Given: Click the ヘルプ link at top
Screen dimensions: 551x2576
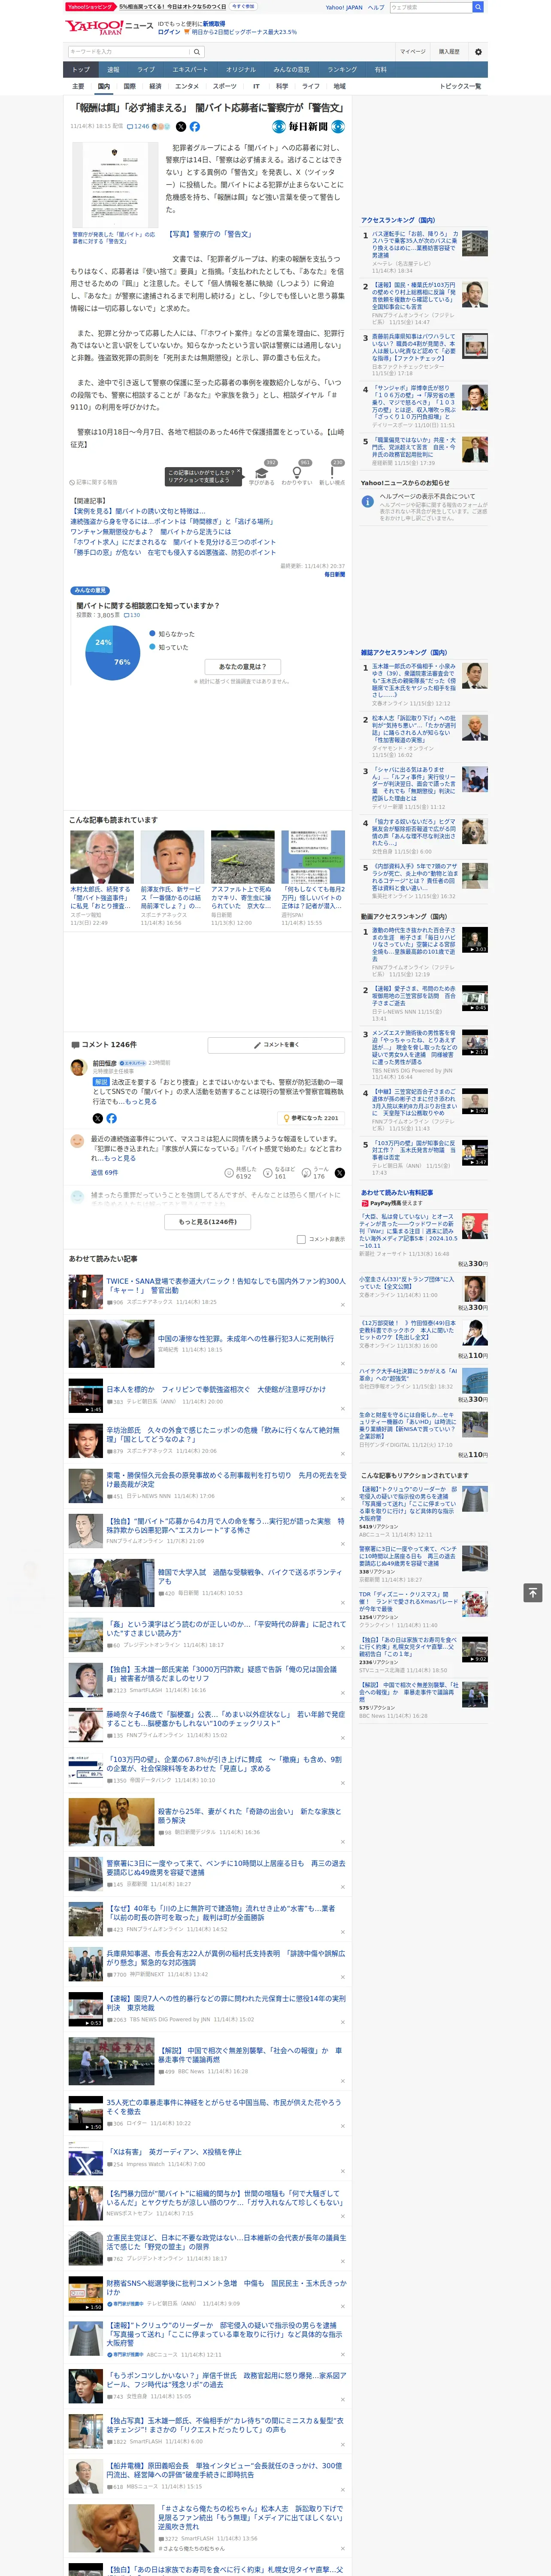Looking at the screenshot, I should tap(375, 7).
